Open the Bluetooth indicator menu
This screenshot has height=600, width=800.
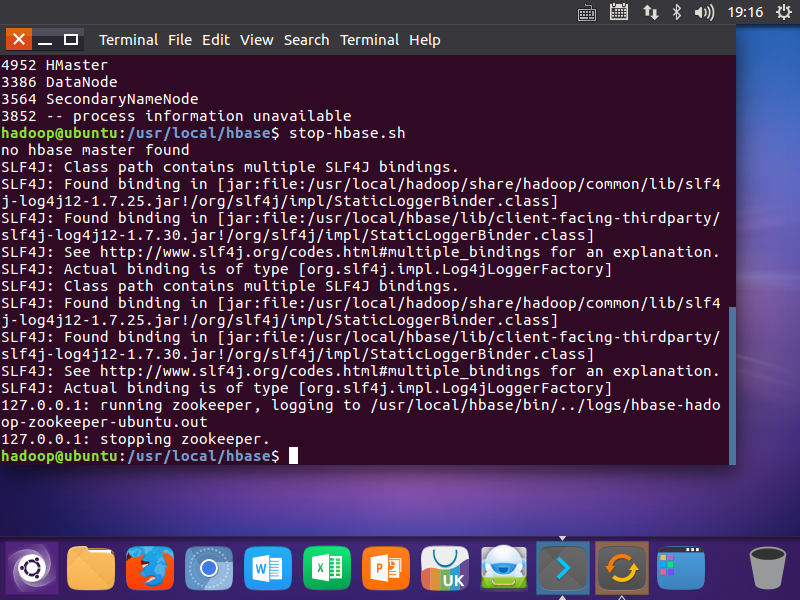click(x=677, y=12)
